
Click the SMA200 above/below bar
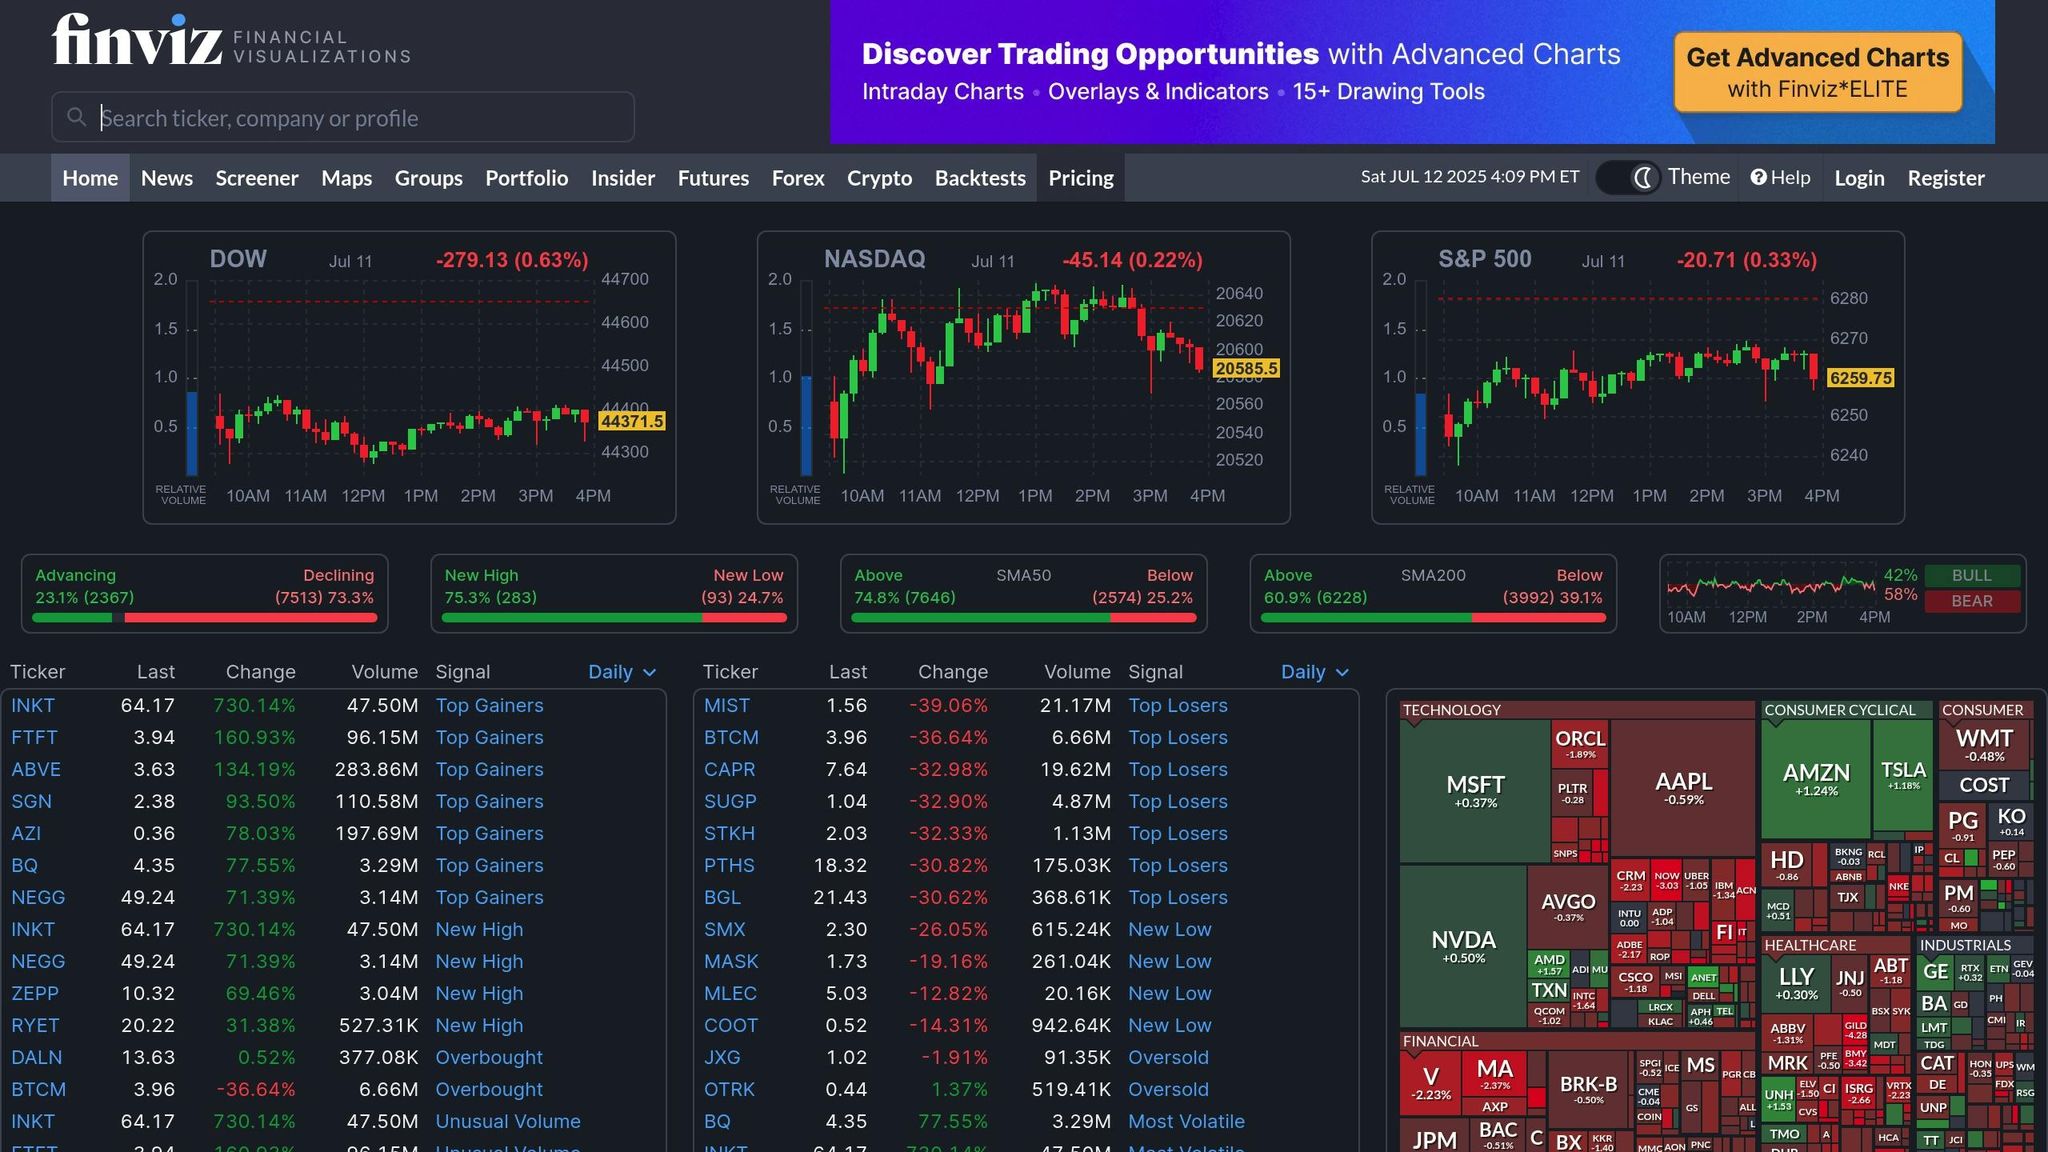coord(1433,618)
